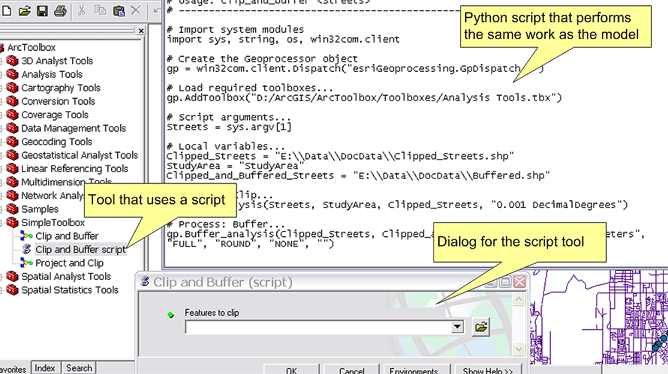Open the Cartography Tools label
The height and width of the screenshot is (374, 668).
point(61,88)
